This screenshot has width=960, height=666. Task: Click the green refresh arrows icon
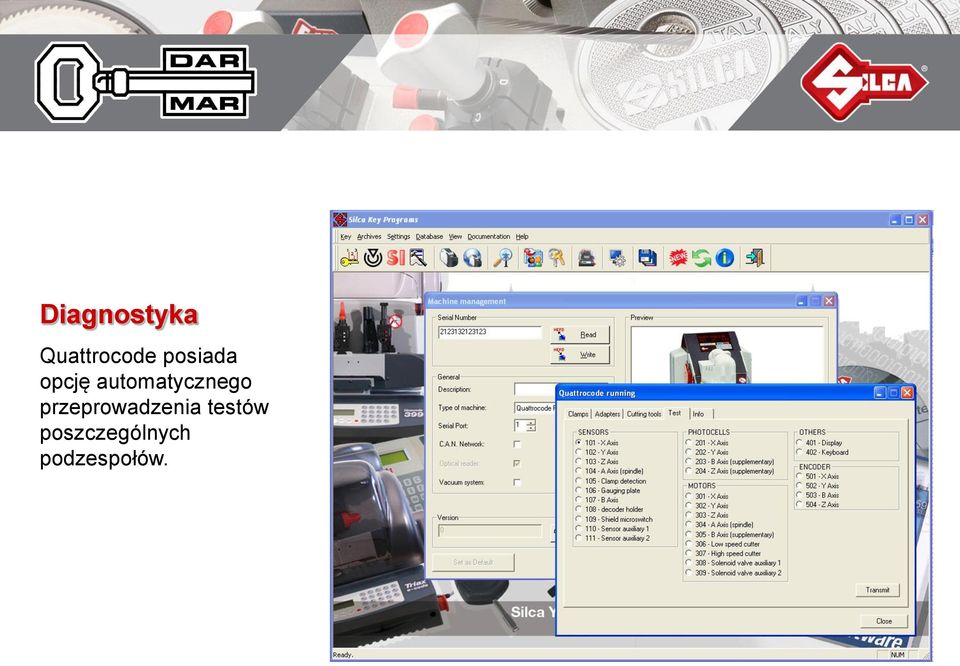click(701, 258)
